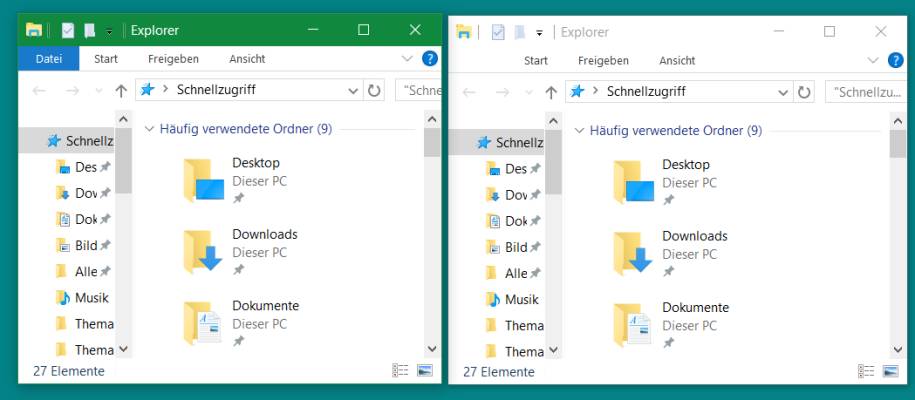915x400 pixels.
Task: Select Downloads folder in white window file list
Action: [x=672, y=253]
